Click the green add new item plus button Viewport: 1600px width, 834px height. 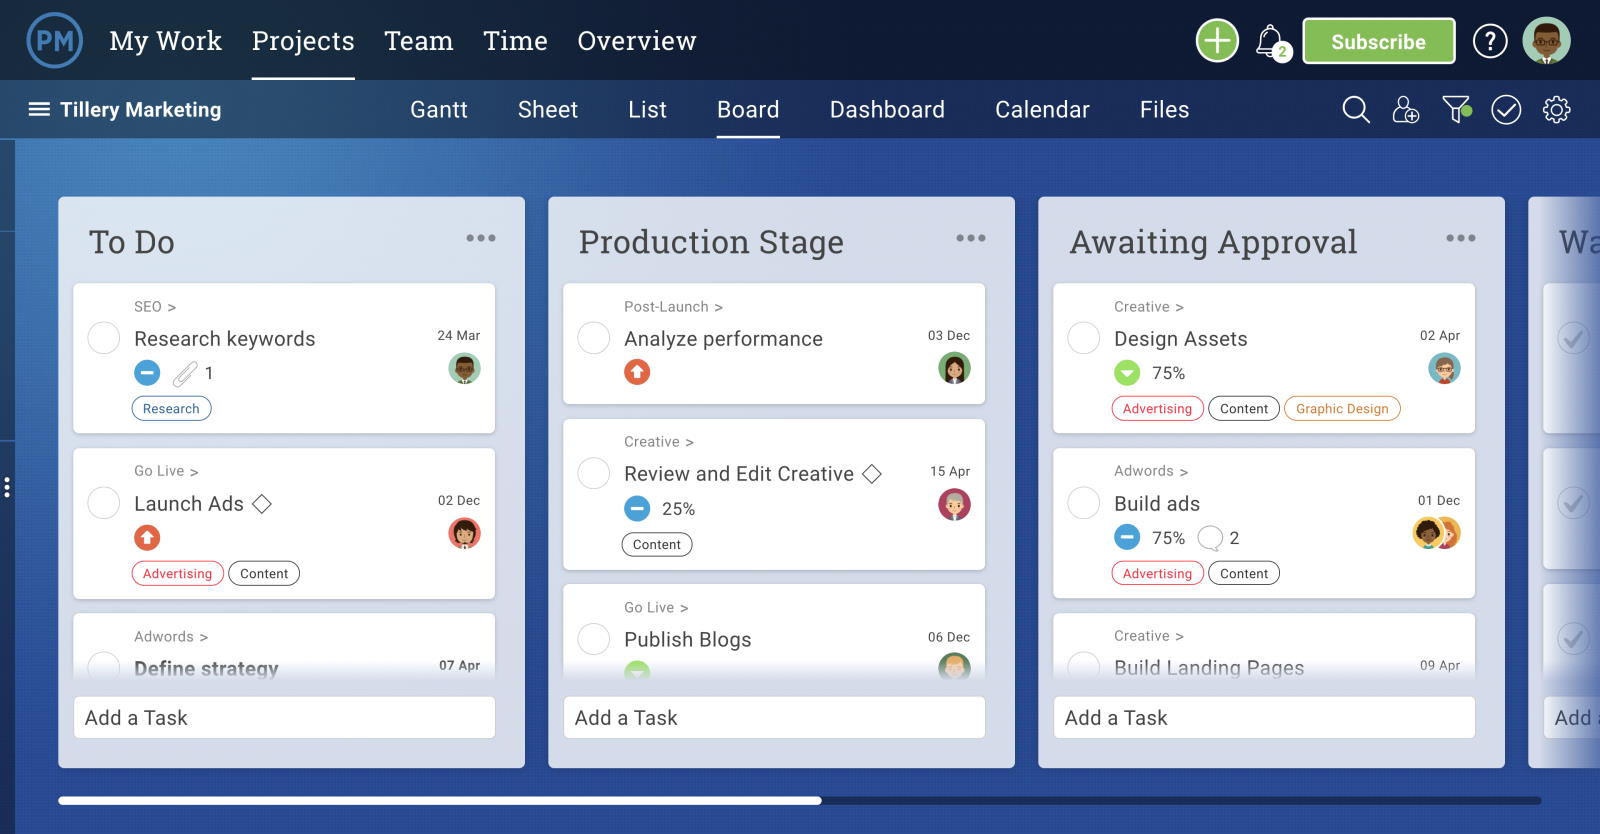click(1217, 41)
